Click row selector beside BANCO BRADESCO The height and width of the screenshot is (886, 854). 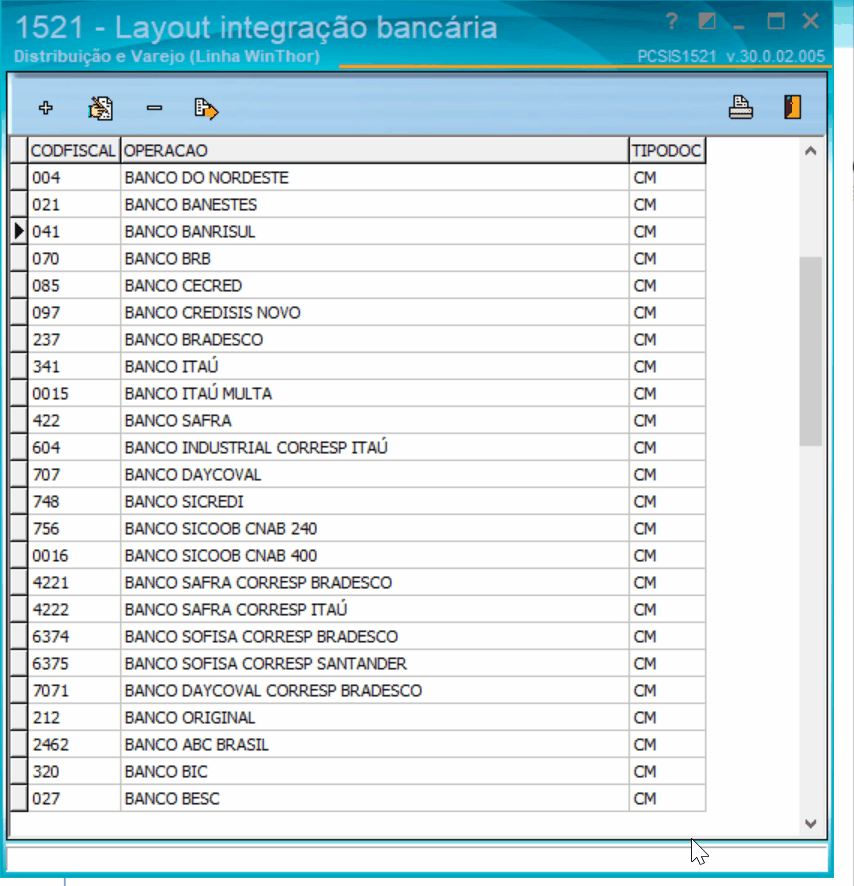coord(19,340)
